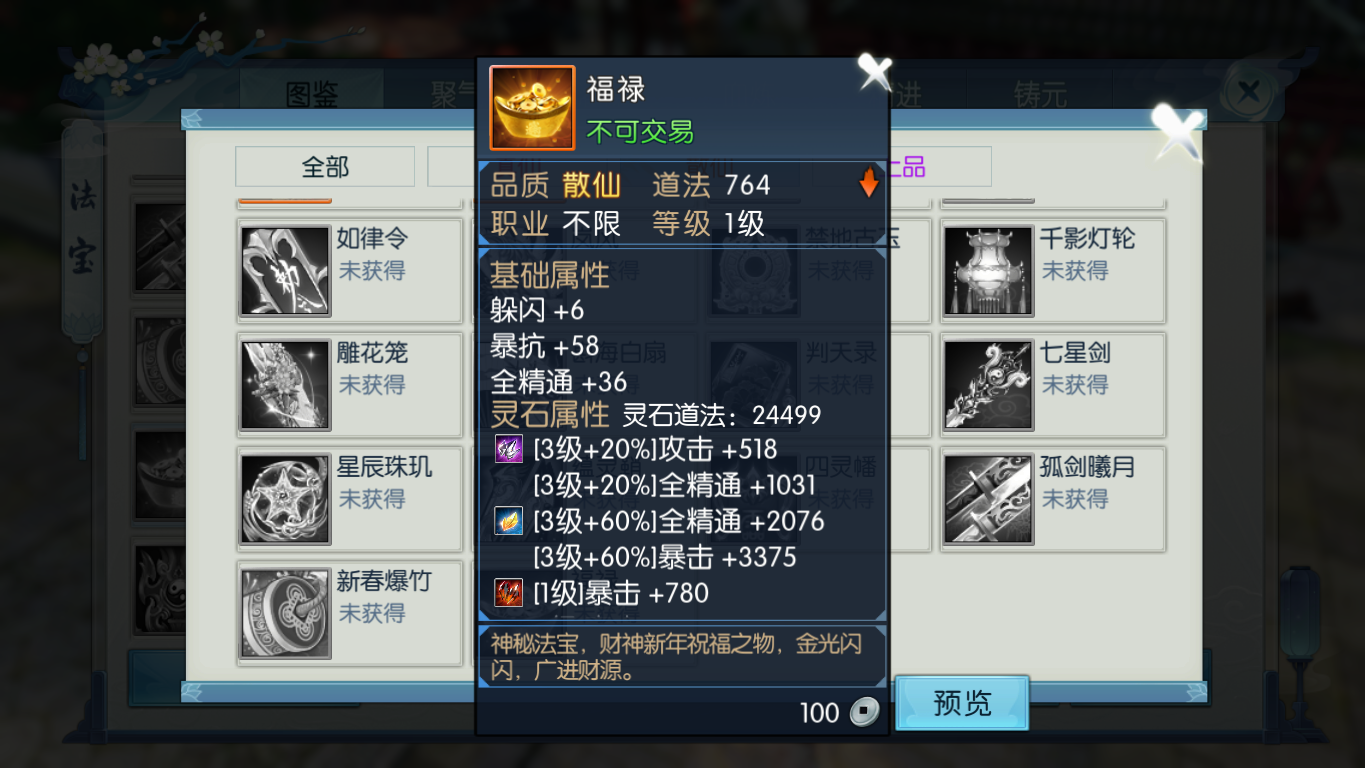Select the 全部 filter tab
Image resolution: width=1365 pixels, height=768 pixels.
tap(325, 166)
